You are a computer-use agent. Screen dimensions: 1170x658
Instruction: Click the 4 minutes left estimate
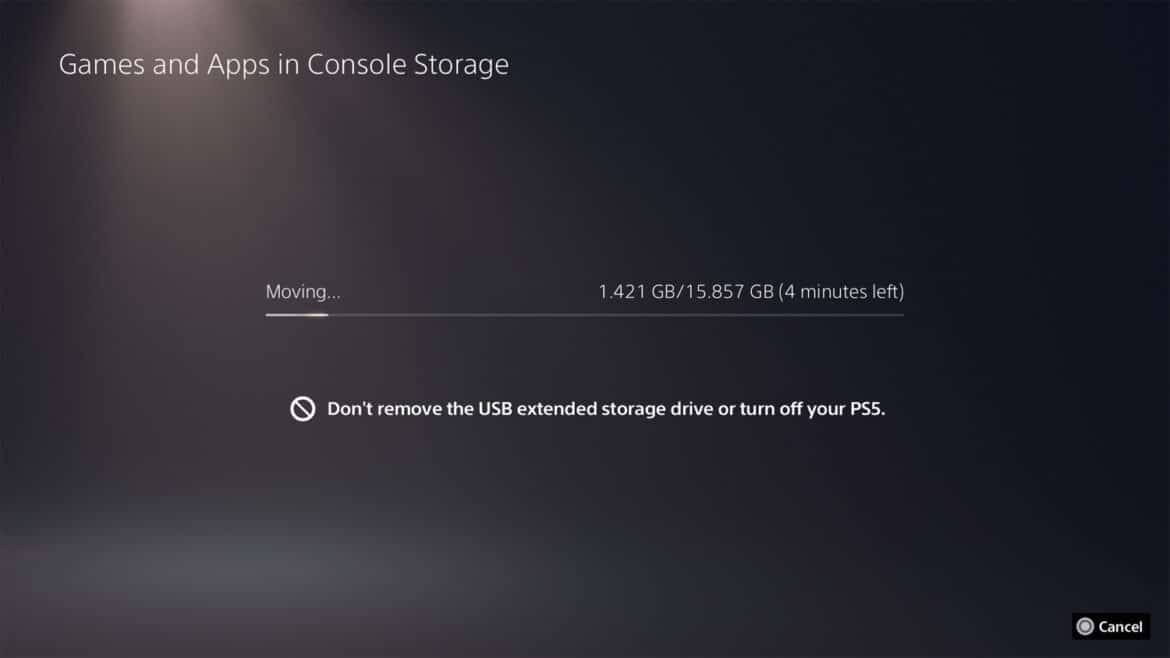coord(842,292)
